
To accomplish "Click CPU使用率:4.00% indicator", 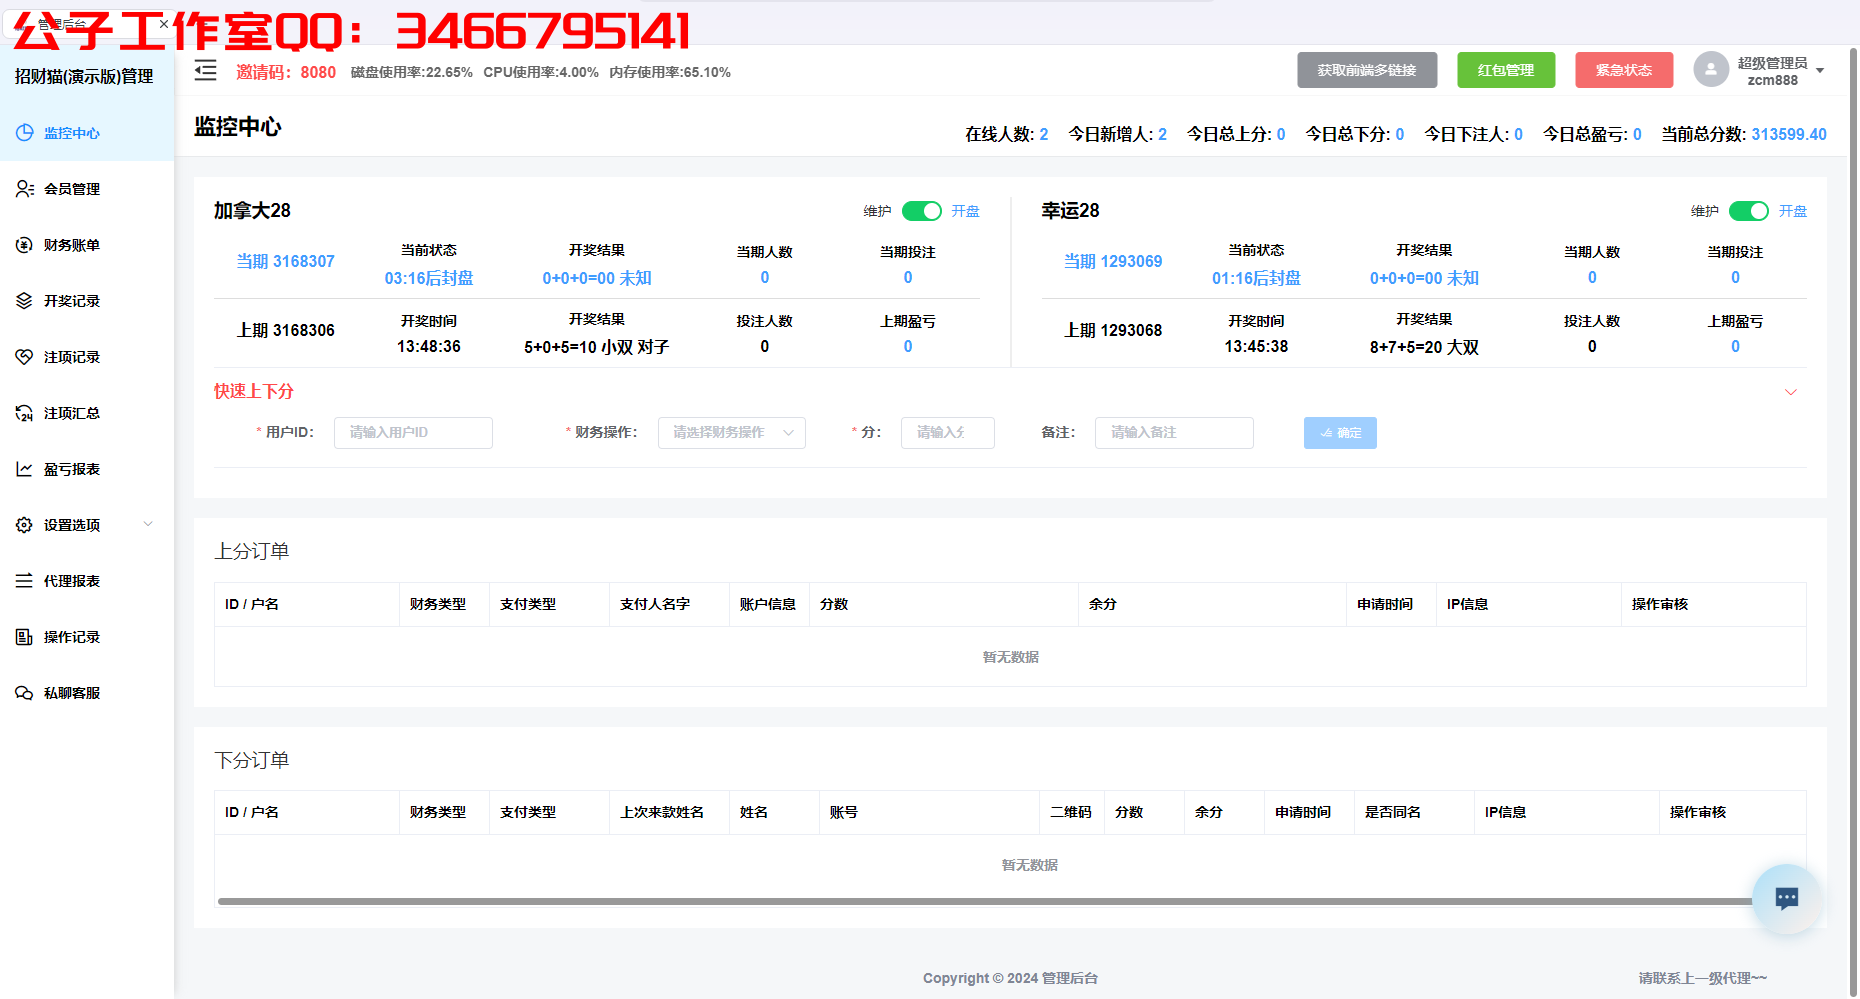I will [x=541, y=72].
